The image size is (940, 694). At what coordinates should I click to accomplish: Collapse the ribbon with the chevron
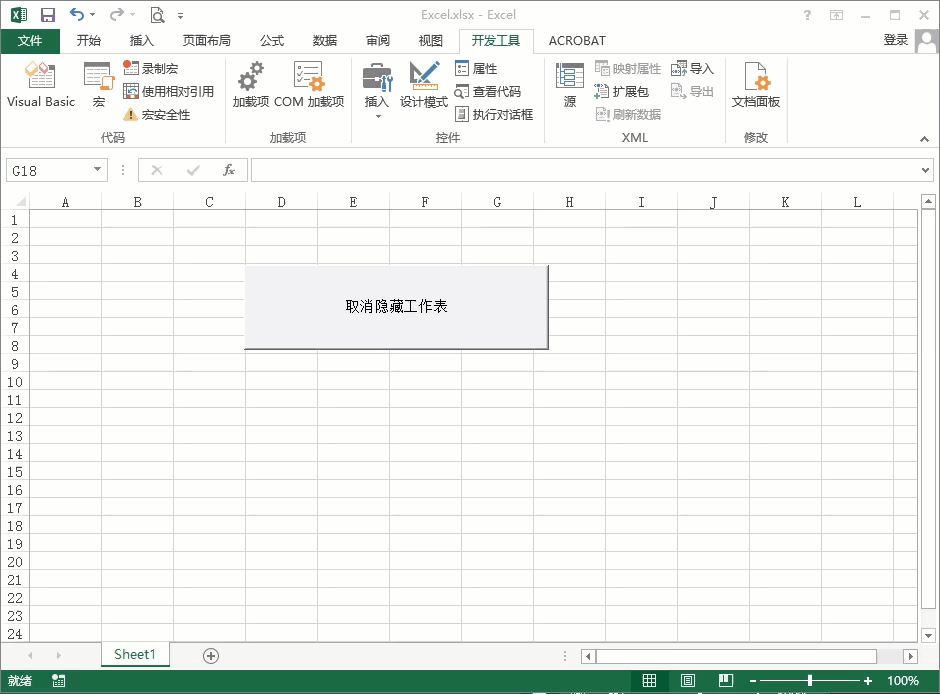pos(924,139)
